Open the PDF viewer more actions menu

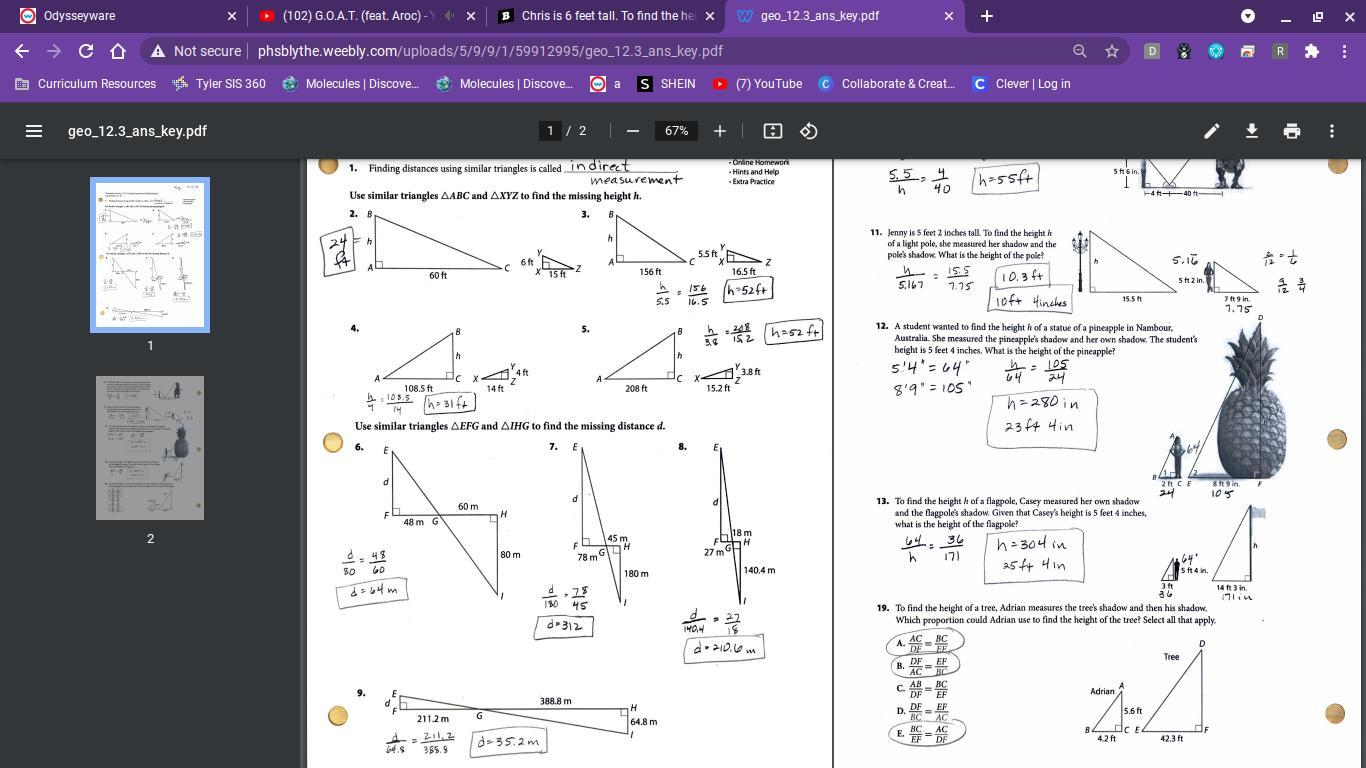(x=1332, y=131)
